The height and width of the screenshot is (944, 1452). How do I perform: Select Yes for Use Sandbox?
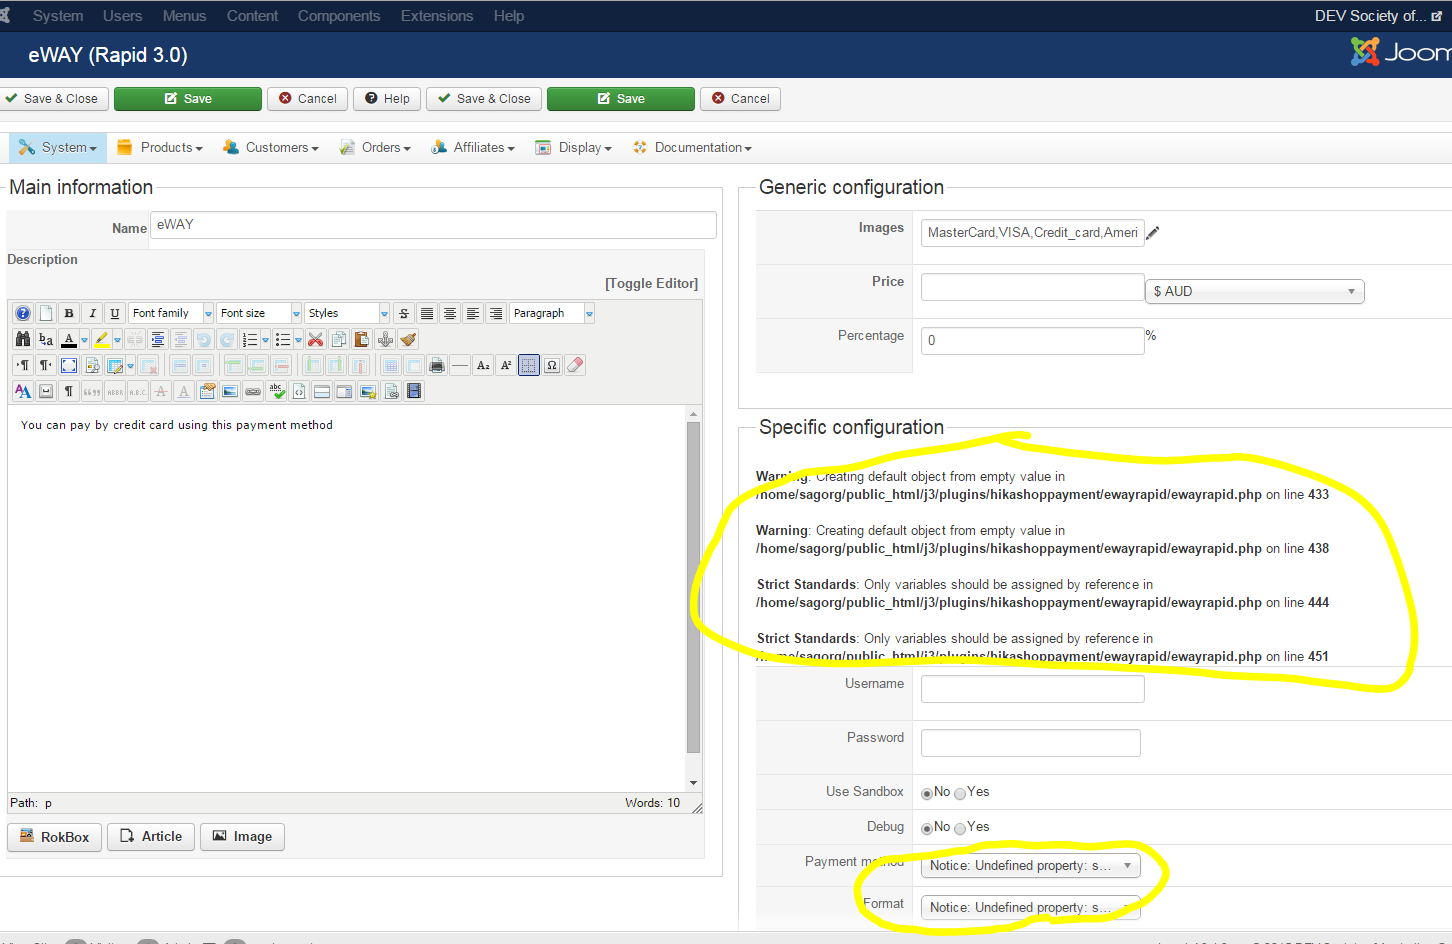coord(960,793)
